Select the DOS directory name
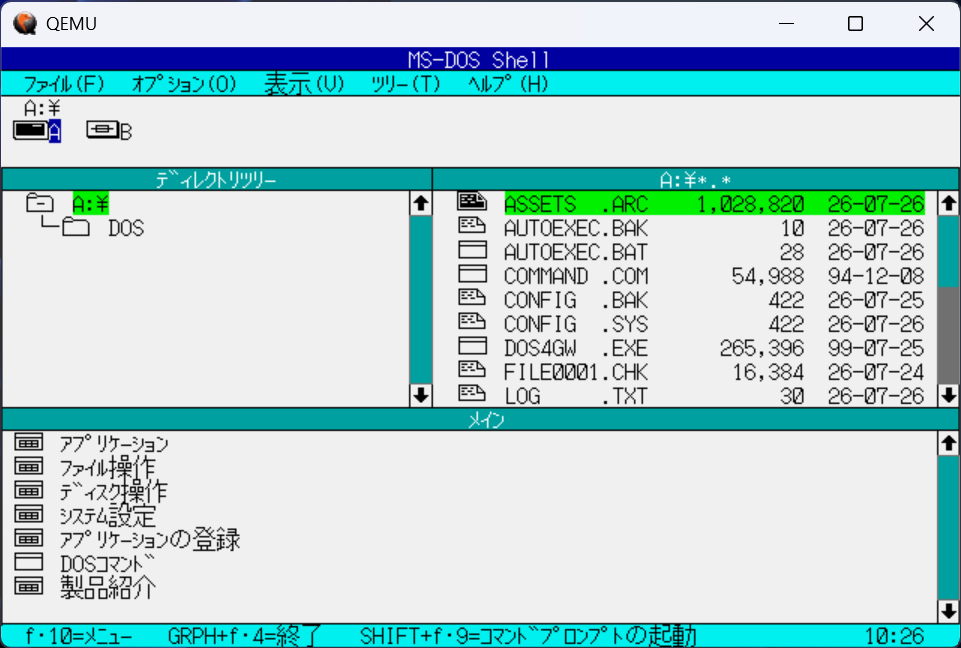Screen dimensions: 961x648 click(x=126, y=228)
